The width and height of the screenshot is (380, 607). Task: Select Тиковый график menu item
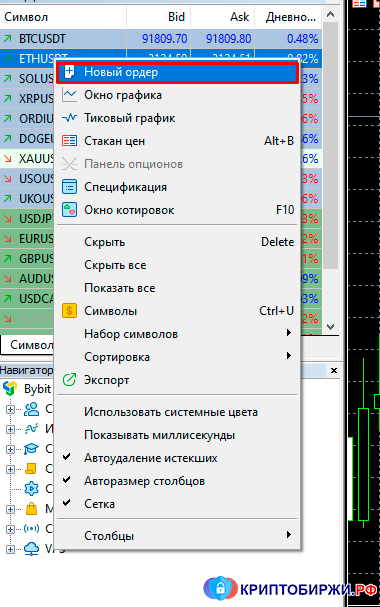point(177,118)
